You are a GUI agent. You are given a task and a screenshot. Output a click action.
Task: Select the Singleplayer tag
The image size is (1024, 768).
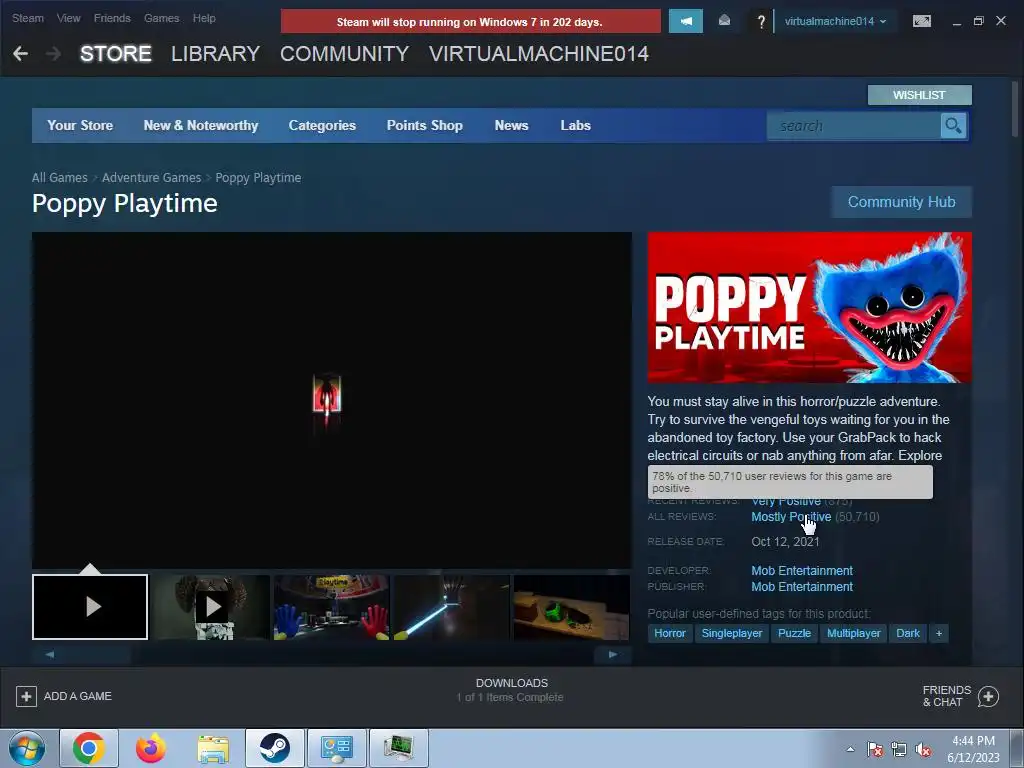(x=731, y=633)
